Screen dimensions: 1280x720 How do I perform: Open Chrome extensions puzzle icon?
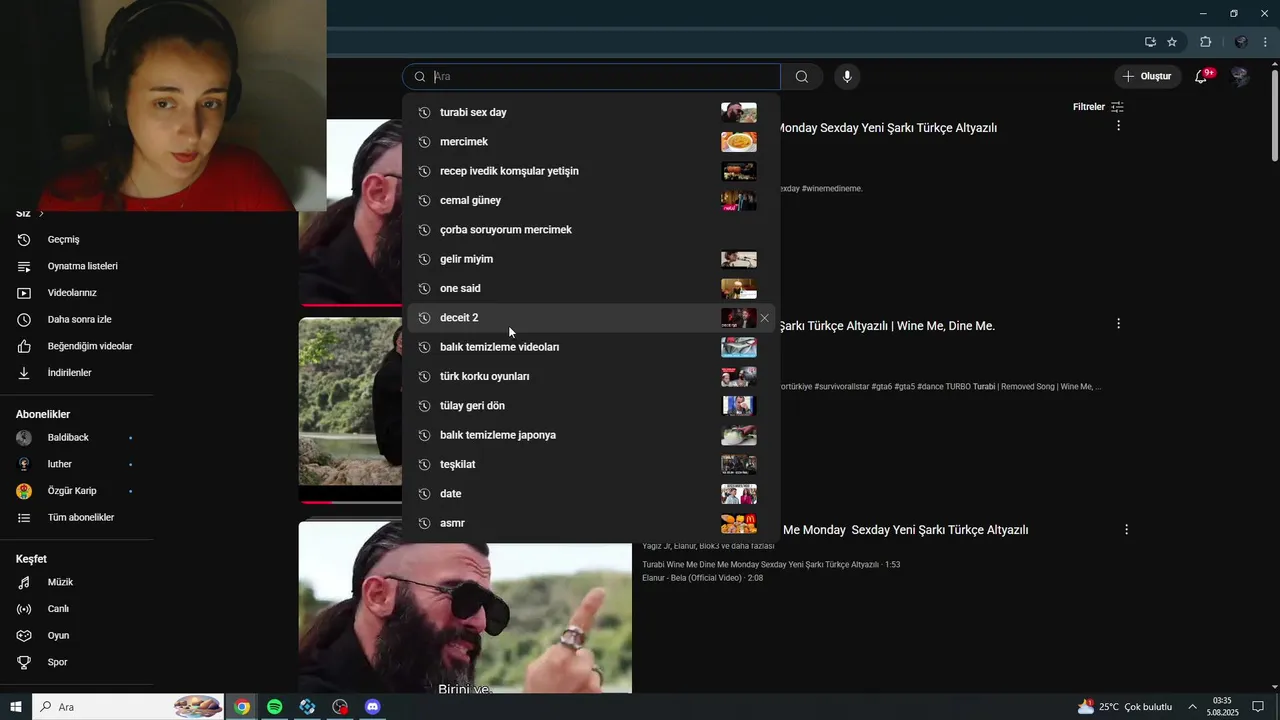[x=1205, y=42]
